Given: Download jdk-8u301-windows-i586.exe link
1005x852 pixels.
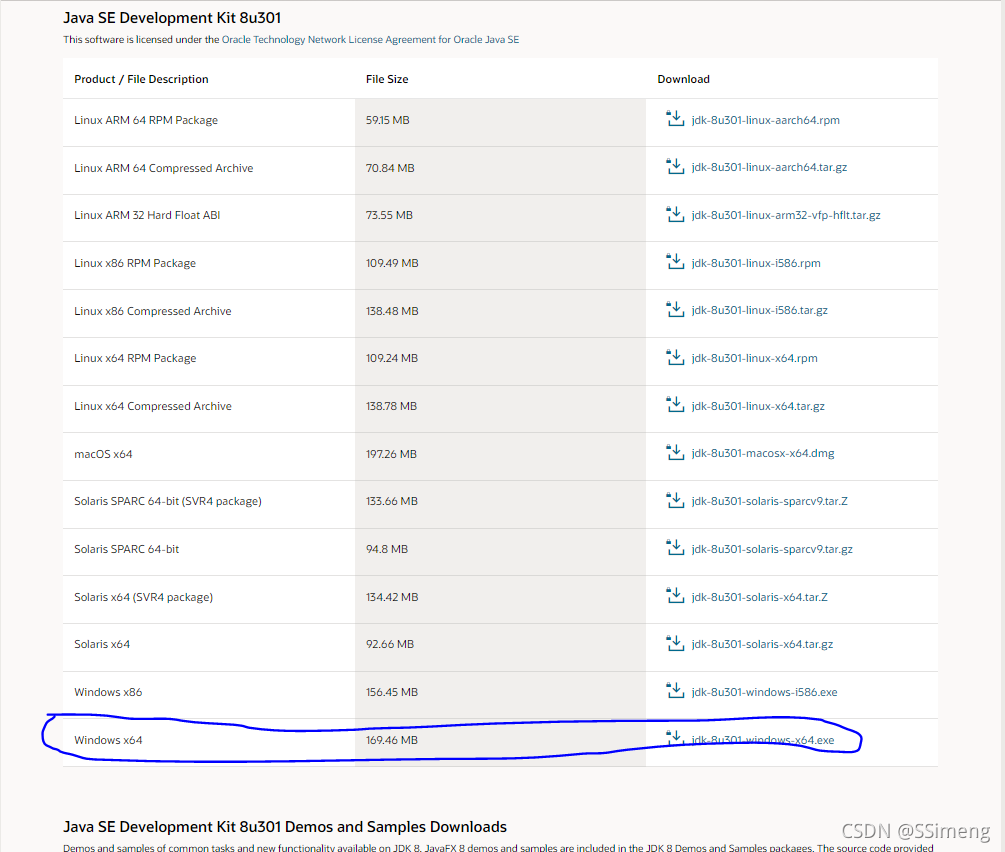Looking at the screenshot, I should (x=765, y=692).
